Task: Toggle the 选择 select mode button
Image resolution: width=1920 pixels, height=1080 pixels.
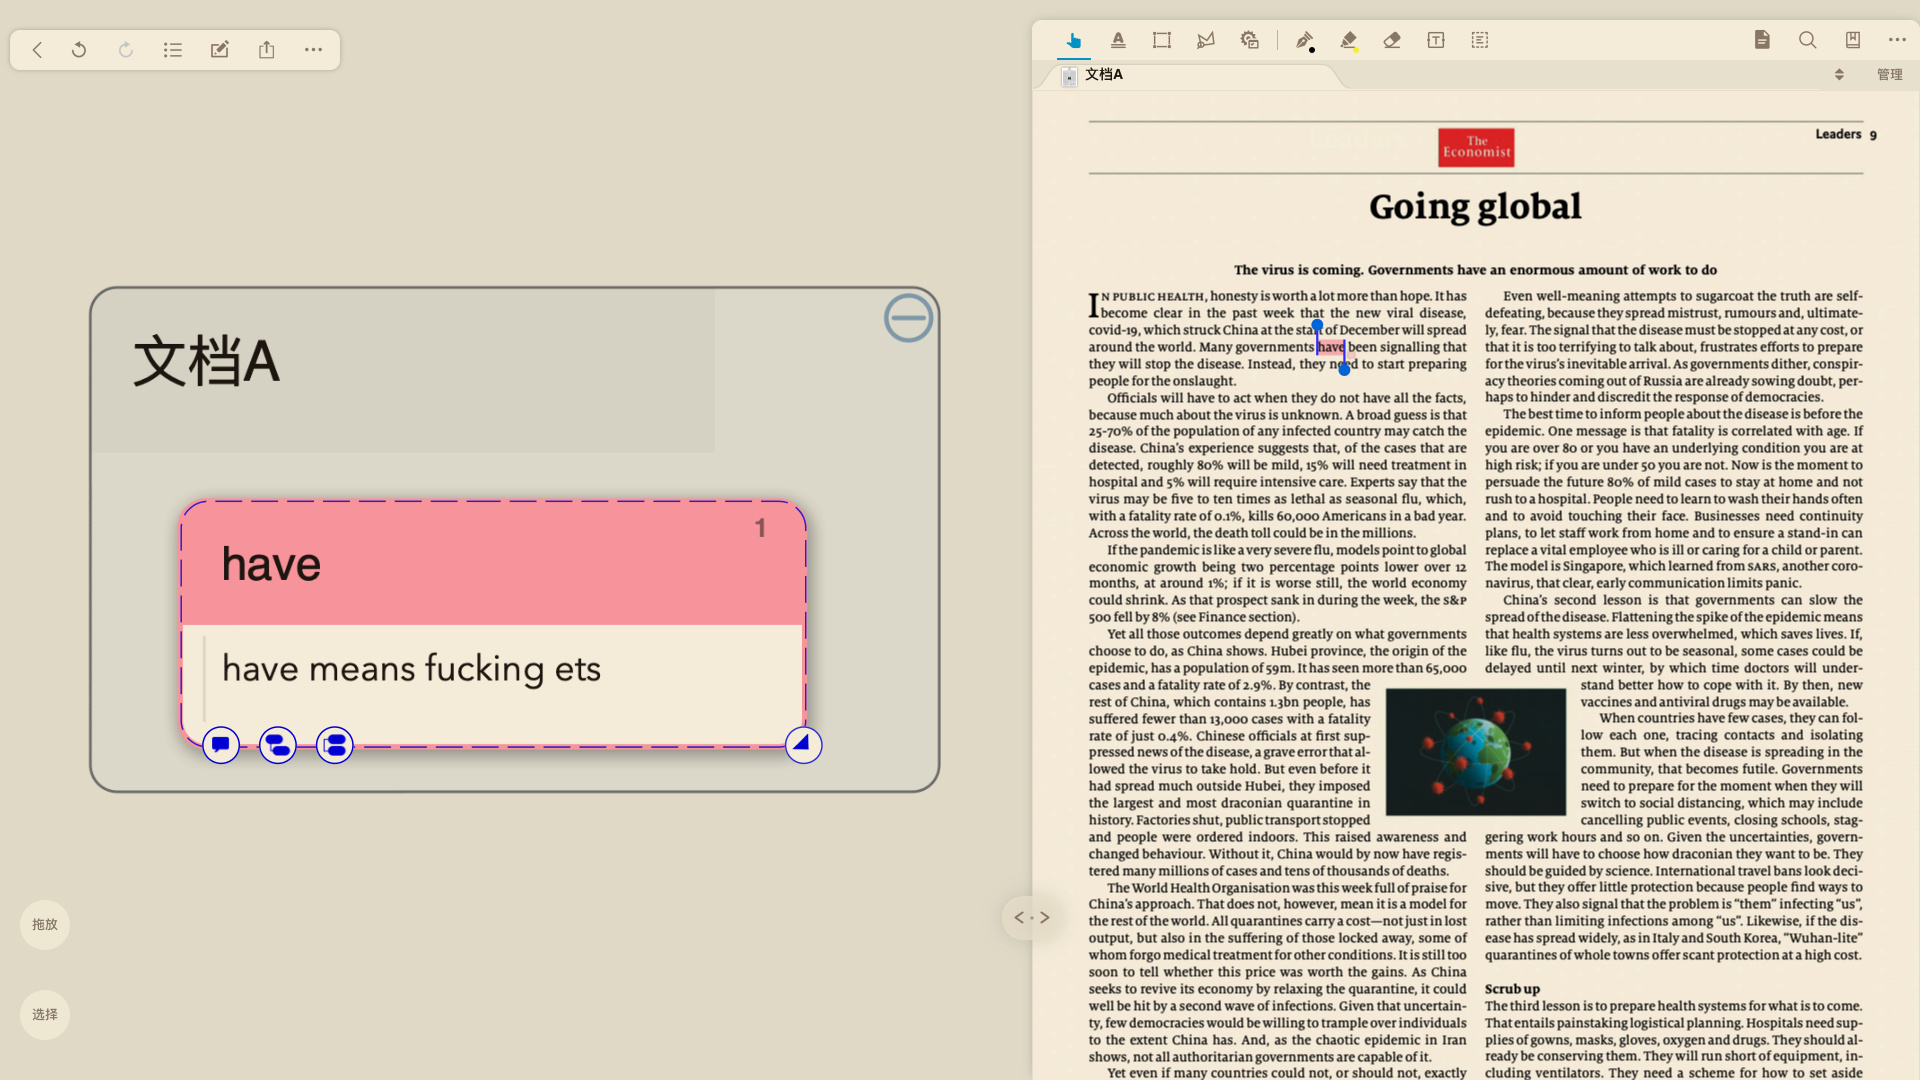Action: coord(45,1015)
